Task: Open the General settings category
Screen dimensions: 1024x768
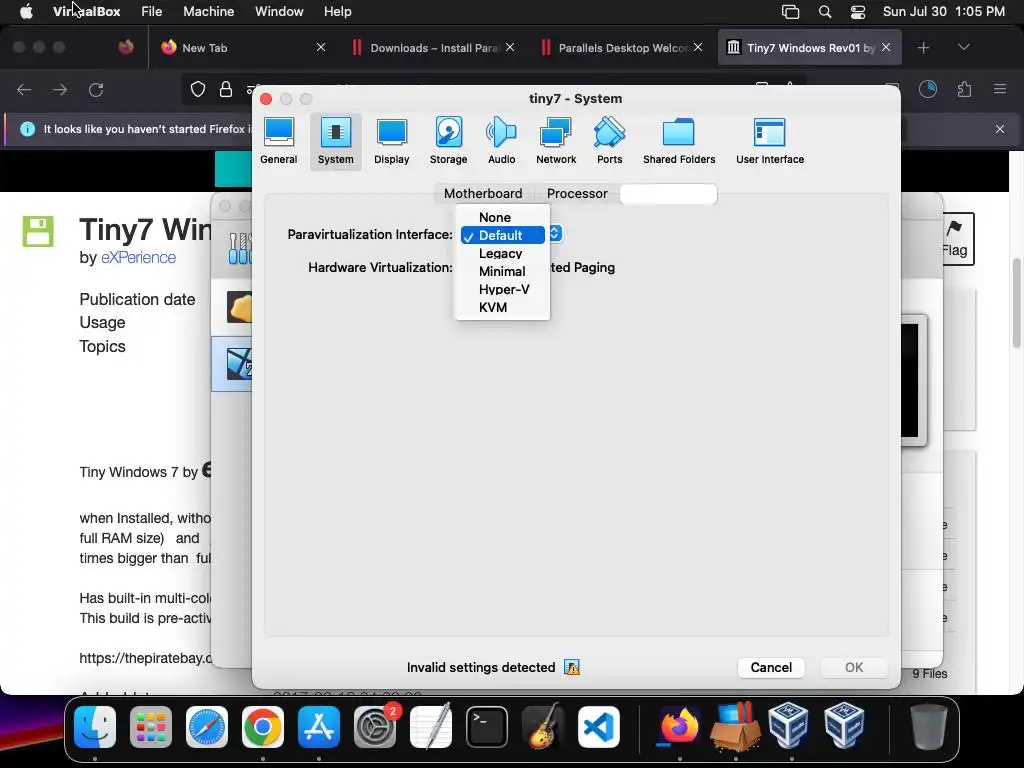Action: click(x=279, y=141)
